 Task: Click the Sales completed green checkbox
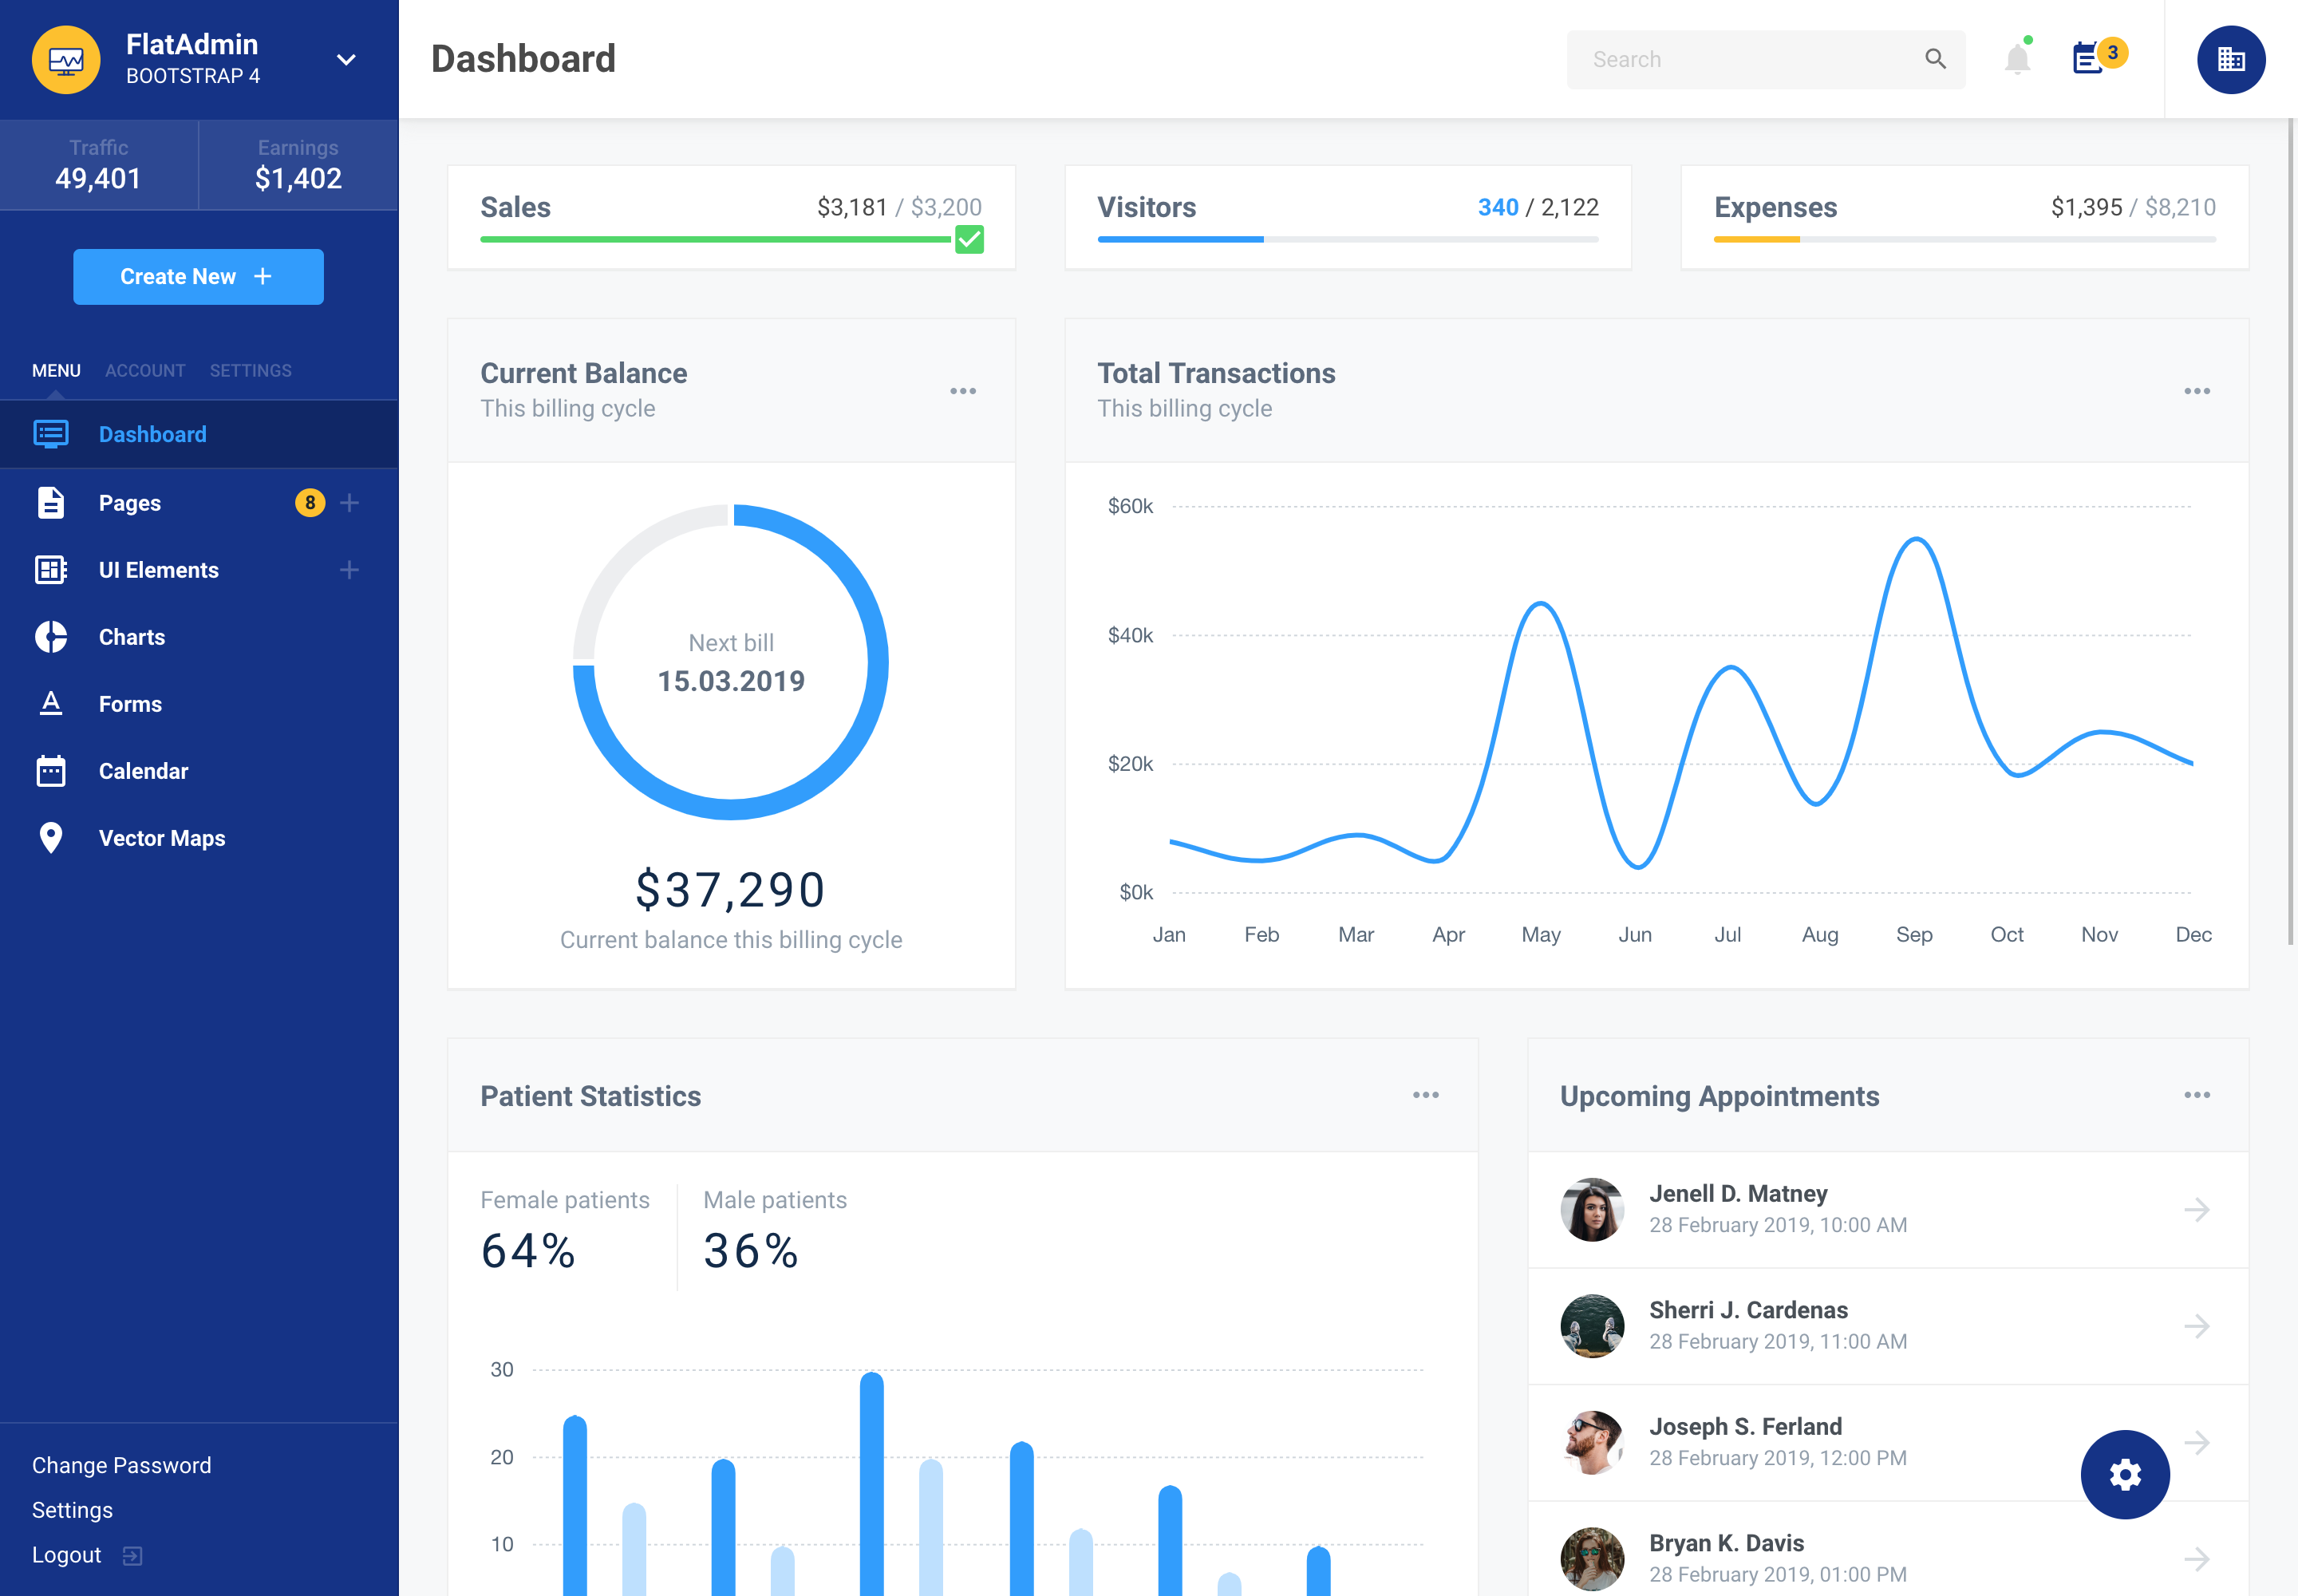tap(969, 240)
